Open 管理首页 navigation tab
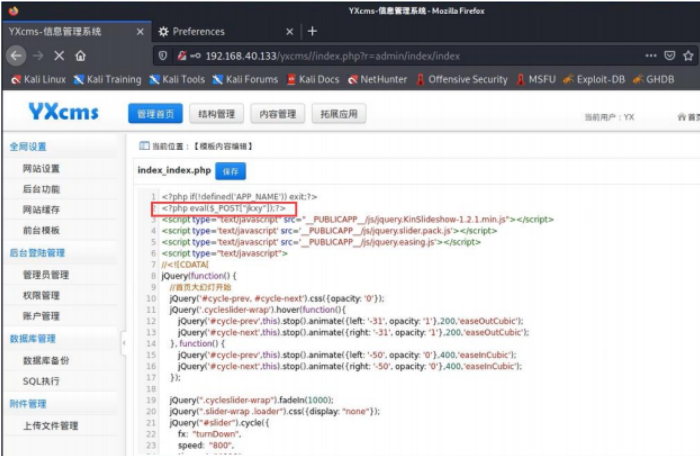Viewport: 700px width, 456px height. point(155,114)
